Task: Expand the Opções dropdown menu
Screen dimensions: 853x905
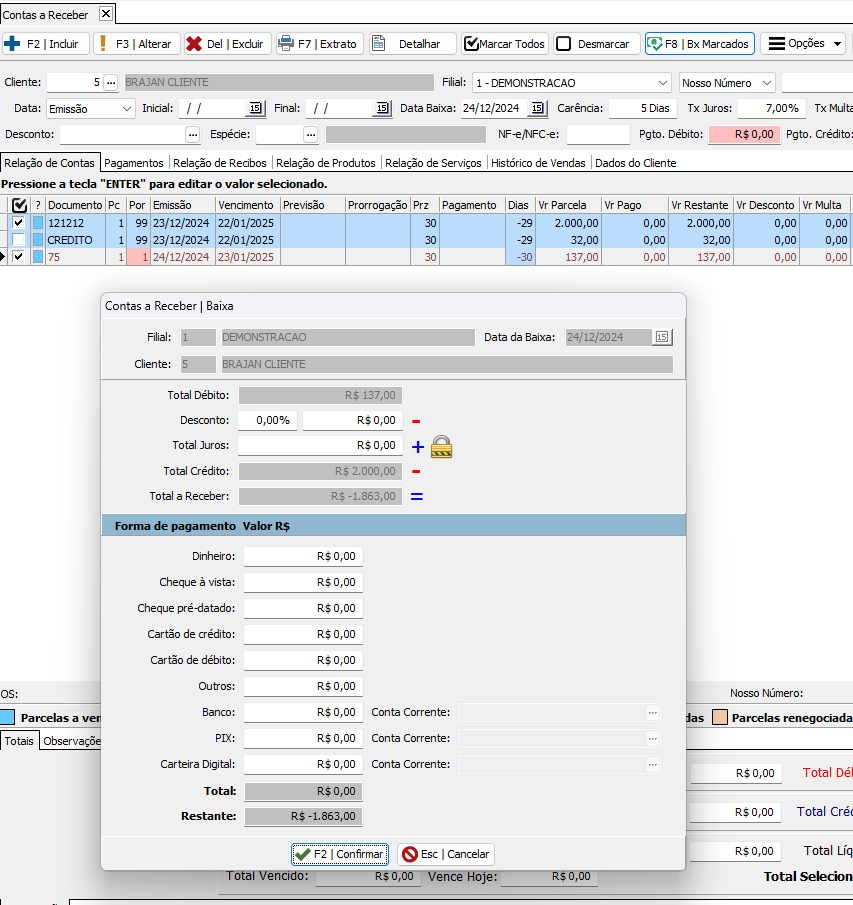Action: [x=802, y=44]
